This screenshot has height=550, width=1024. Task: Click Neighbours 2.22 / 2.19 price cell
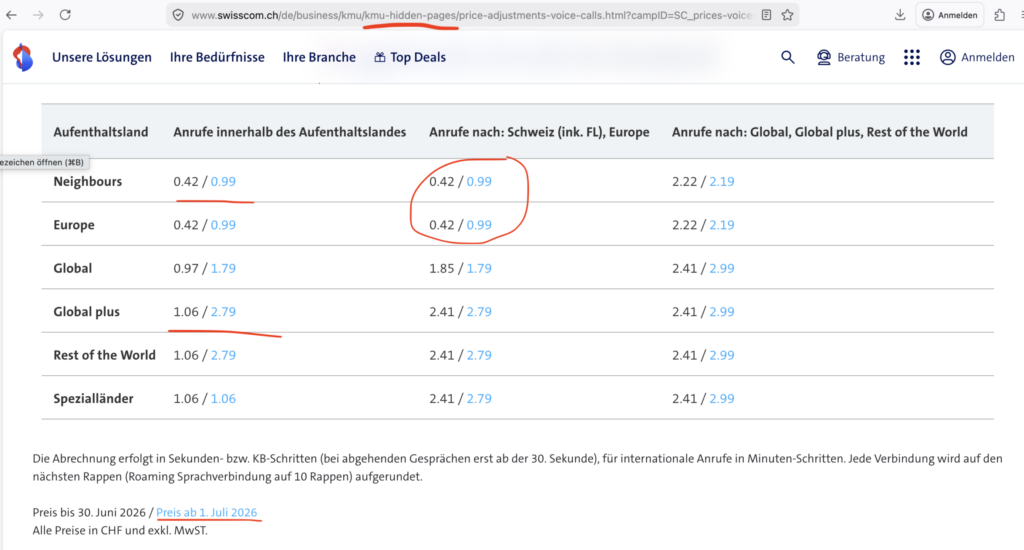703,182
